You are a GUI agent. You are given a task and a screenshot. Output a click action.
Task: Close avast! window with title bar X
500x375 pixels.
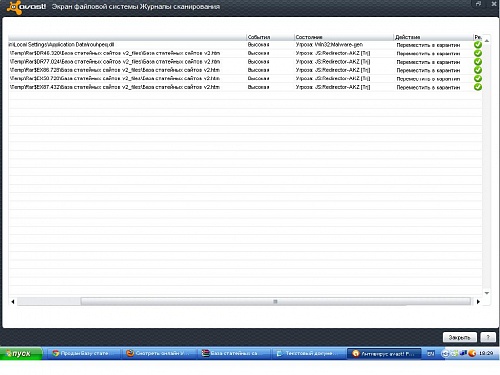pyautogui.click(x=494, y=4)
